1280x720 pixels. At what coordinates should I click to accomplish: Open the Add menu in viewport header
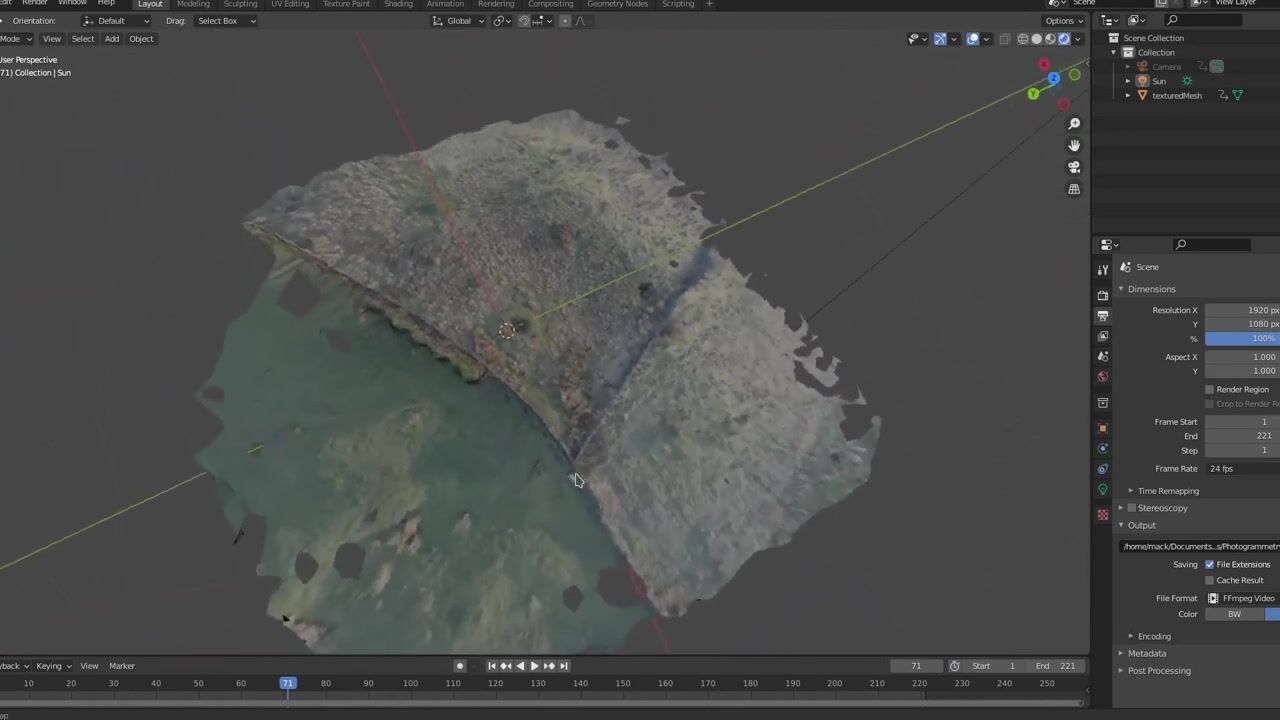pos(112,39)
